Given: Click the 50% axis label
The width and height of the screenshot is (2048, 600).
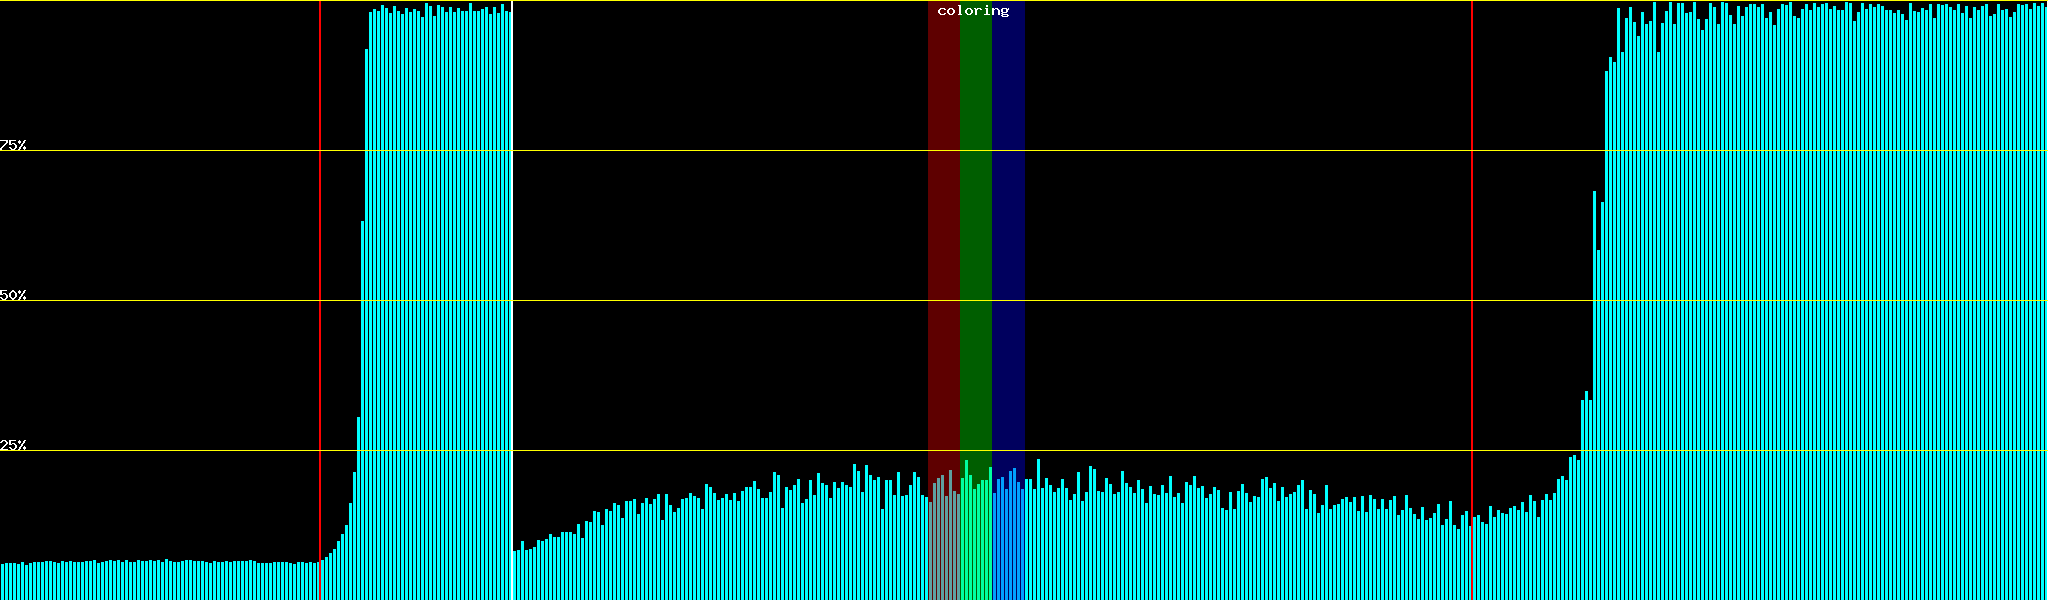Looking at the screenshot, I should 13,295.
